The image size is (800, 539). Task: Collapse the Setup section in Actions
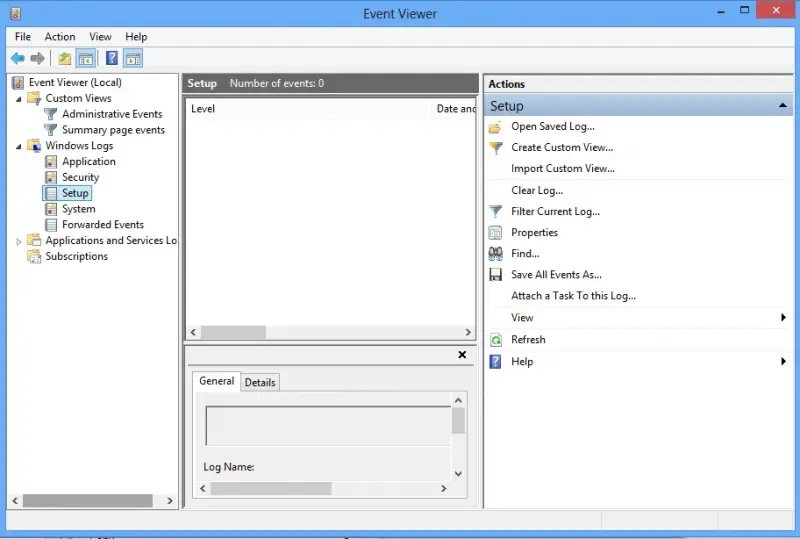click(x=782, y=106)
